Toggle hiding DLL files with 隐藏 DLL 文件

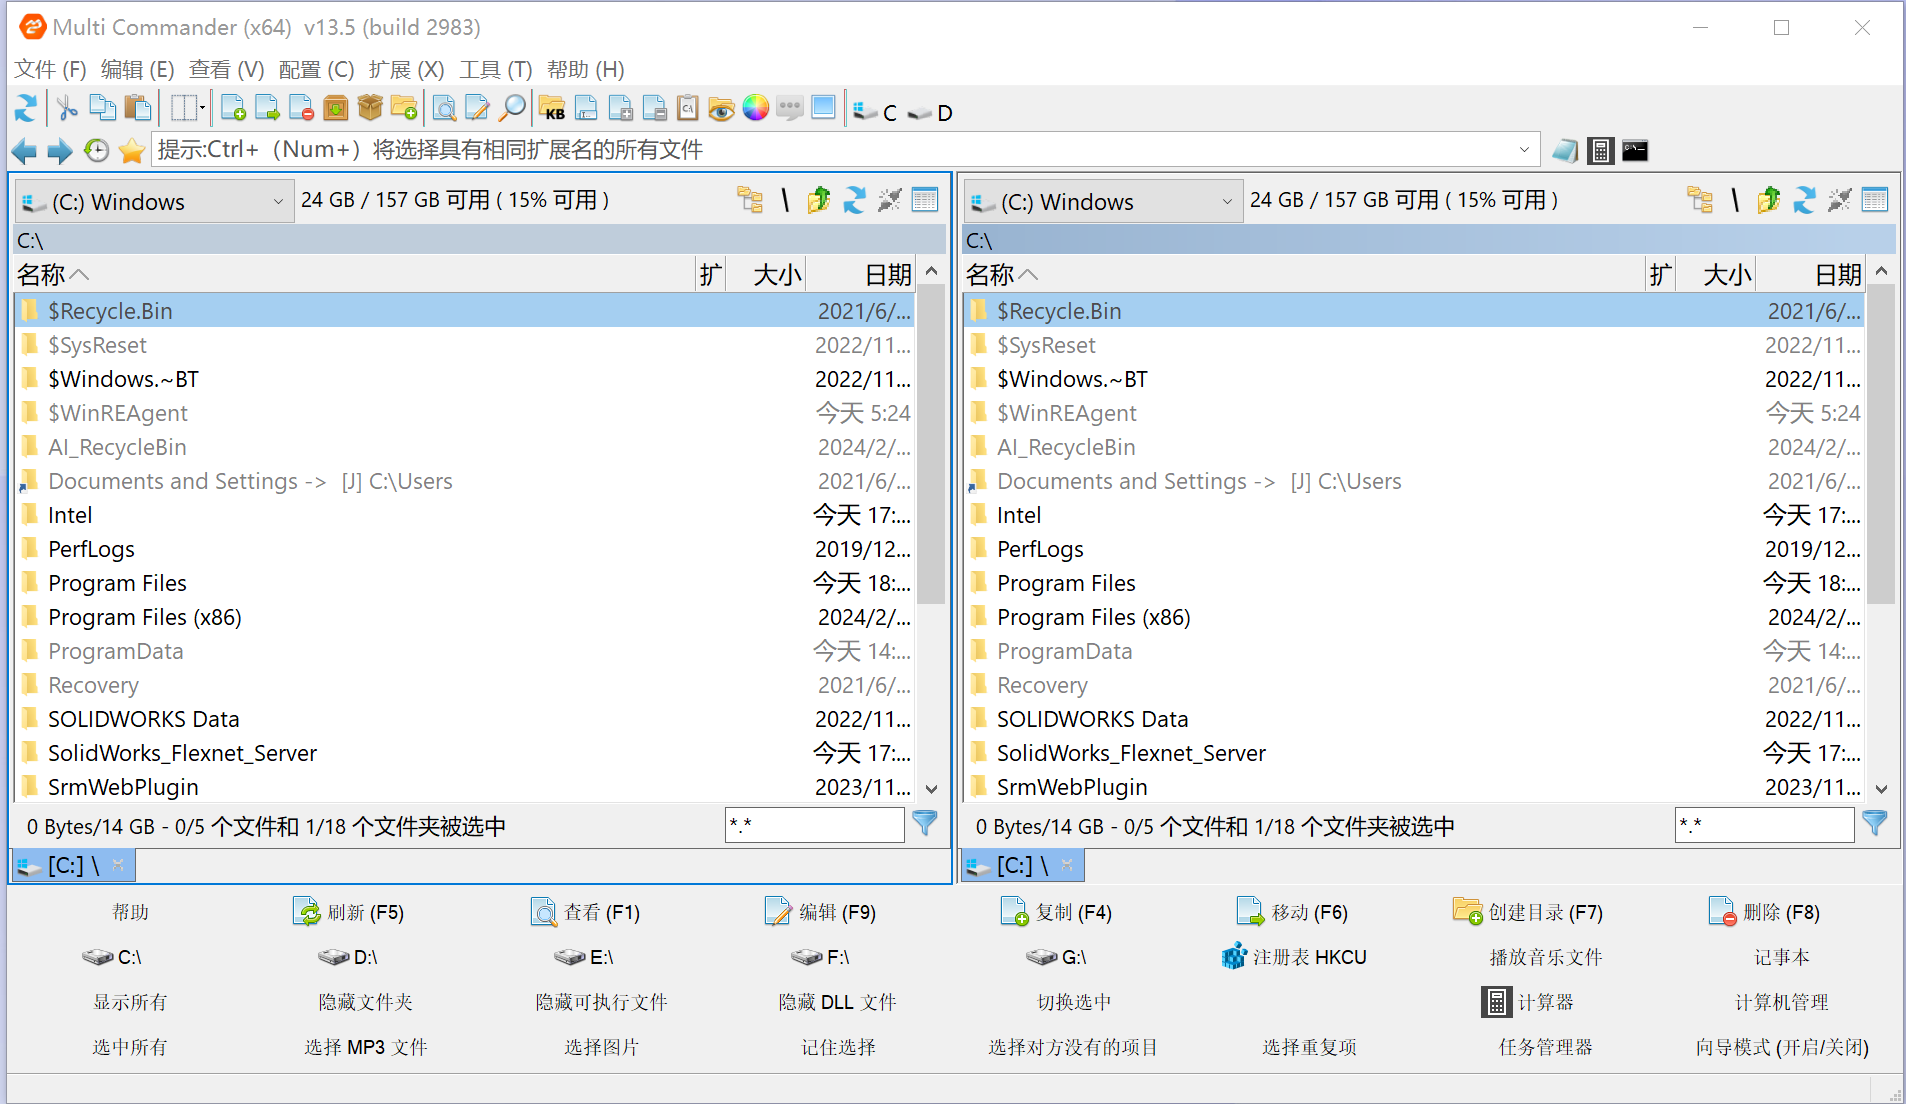838,1001
